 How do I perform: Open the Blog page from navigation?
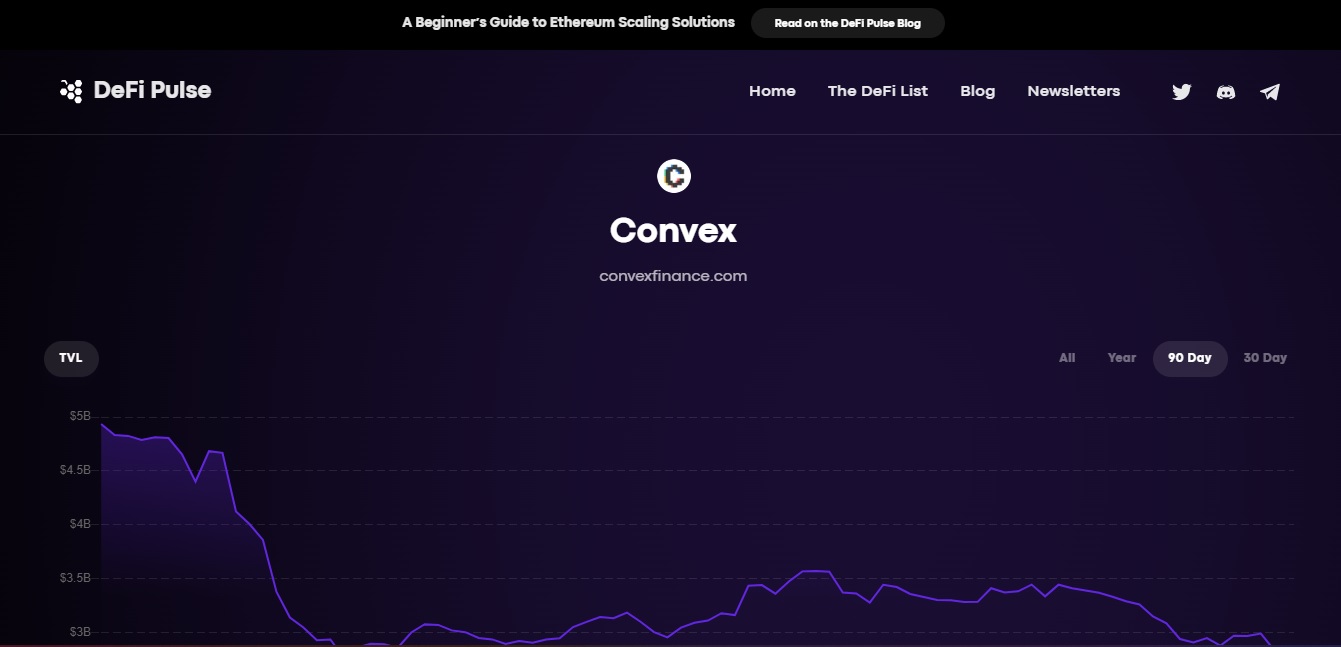coord(977,91)
